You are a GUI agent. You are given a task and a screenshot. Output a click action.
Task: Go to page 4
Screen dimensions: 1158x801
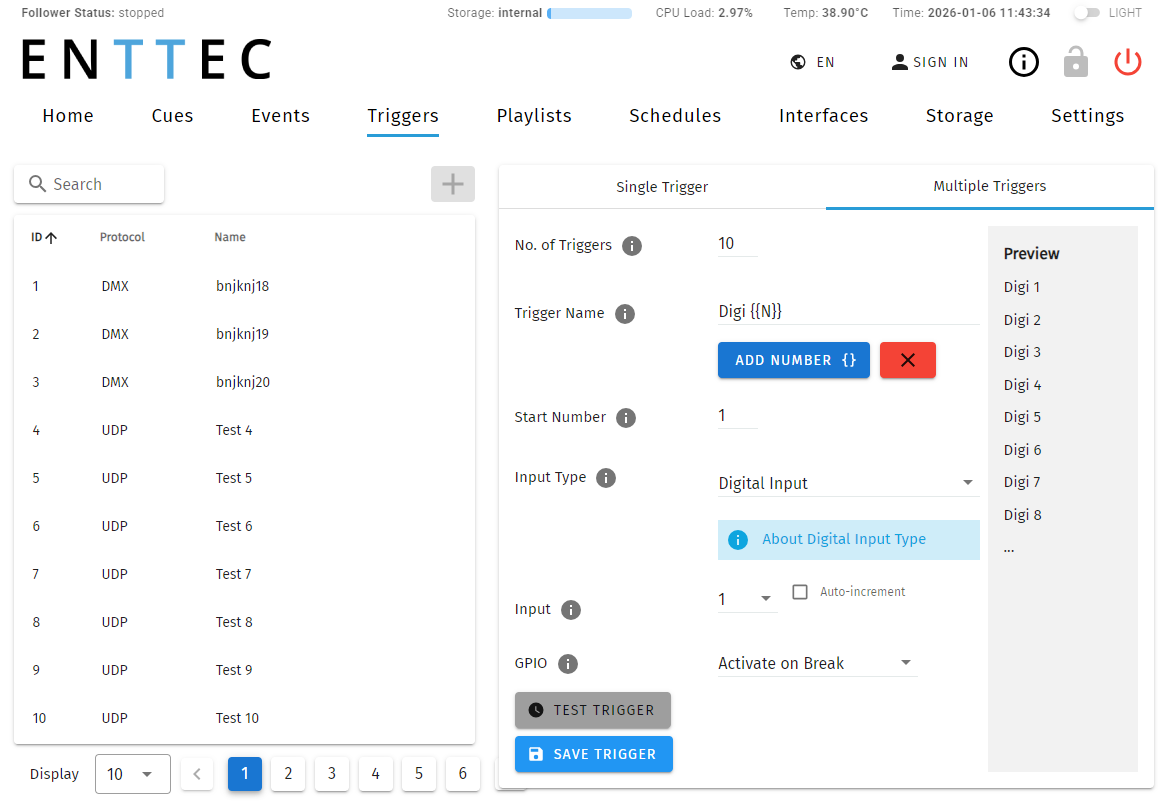coord(375,774)
